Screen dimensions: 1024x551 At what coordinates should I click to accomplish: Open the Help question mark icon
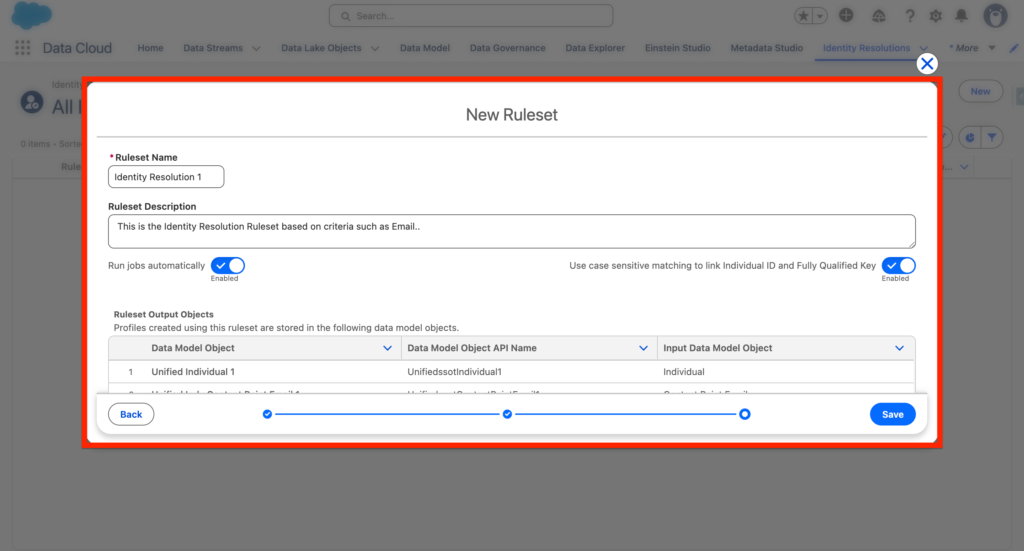pyautogui.click(x=910, y=16)
